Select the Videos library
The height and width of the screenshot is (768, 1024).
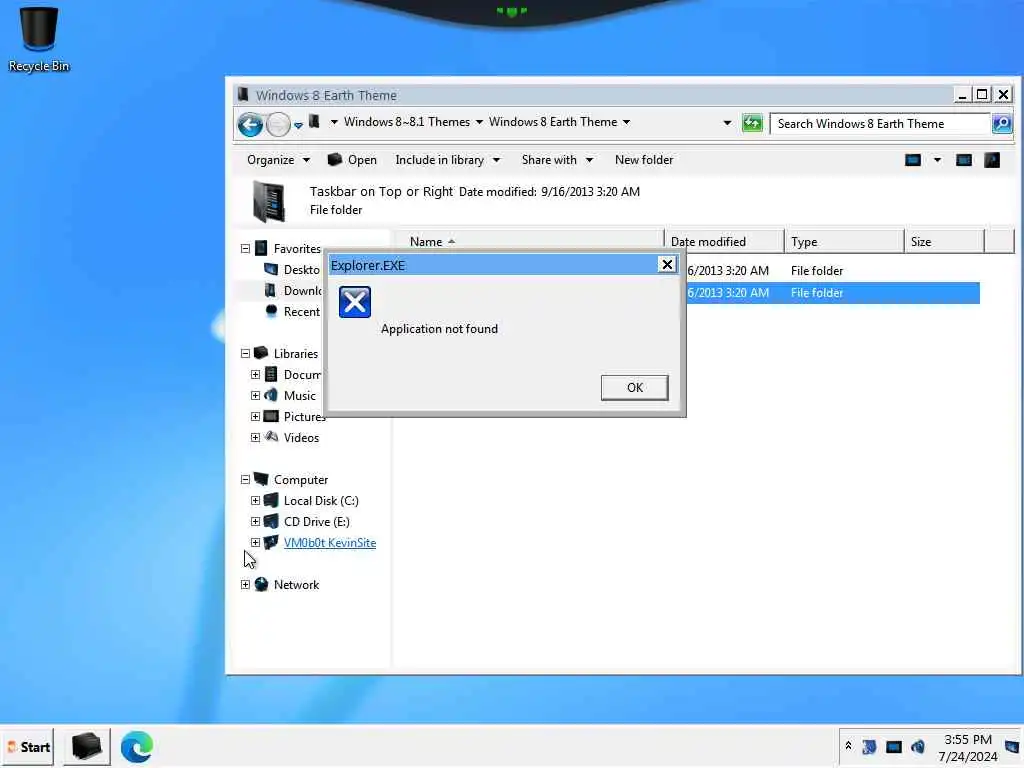click(x=301, y=438)
